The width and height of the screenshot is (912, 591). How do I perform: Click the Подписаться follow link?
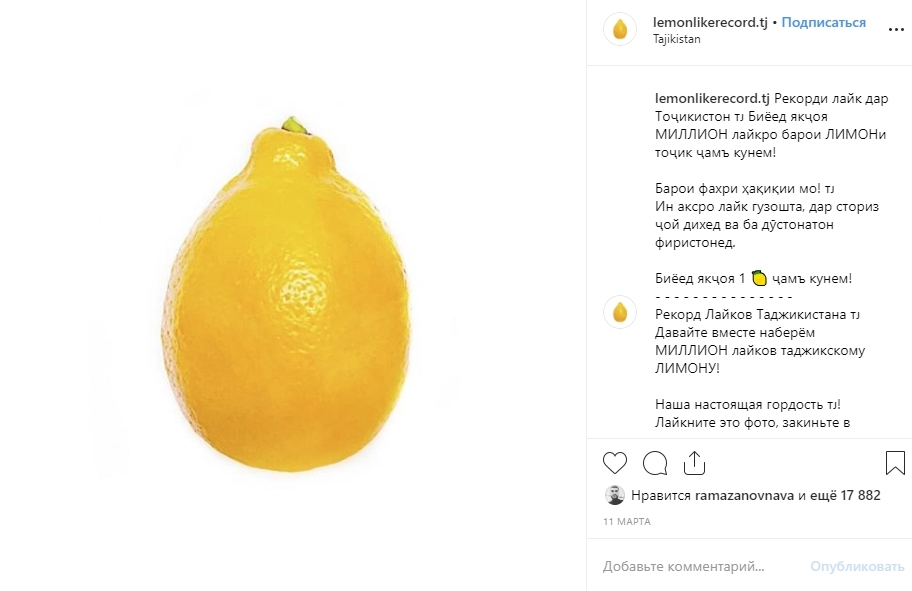[x=824, y=22]
